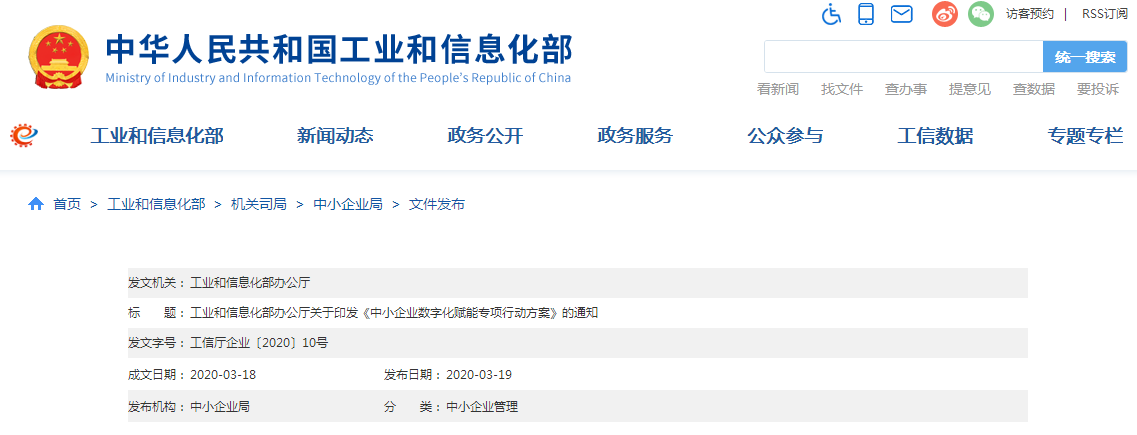Go to 机关司局 in breadcrumb

coord(259,204)
